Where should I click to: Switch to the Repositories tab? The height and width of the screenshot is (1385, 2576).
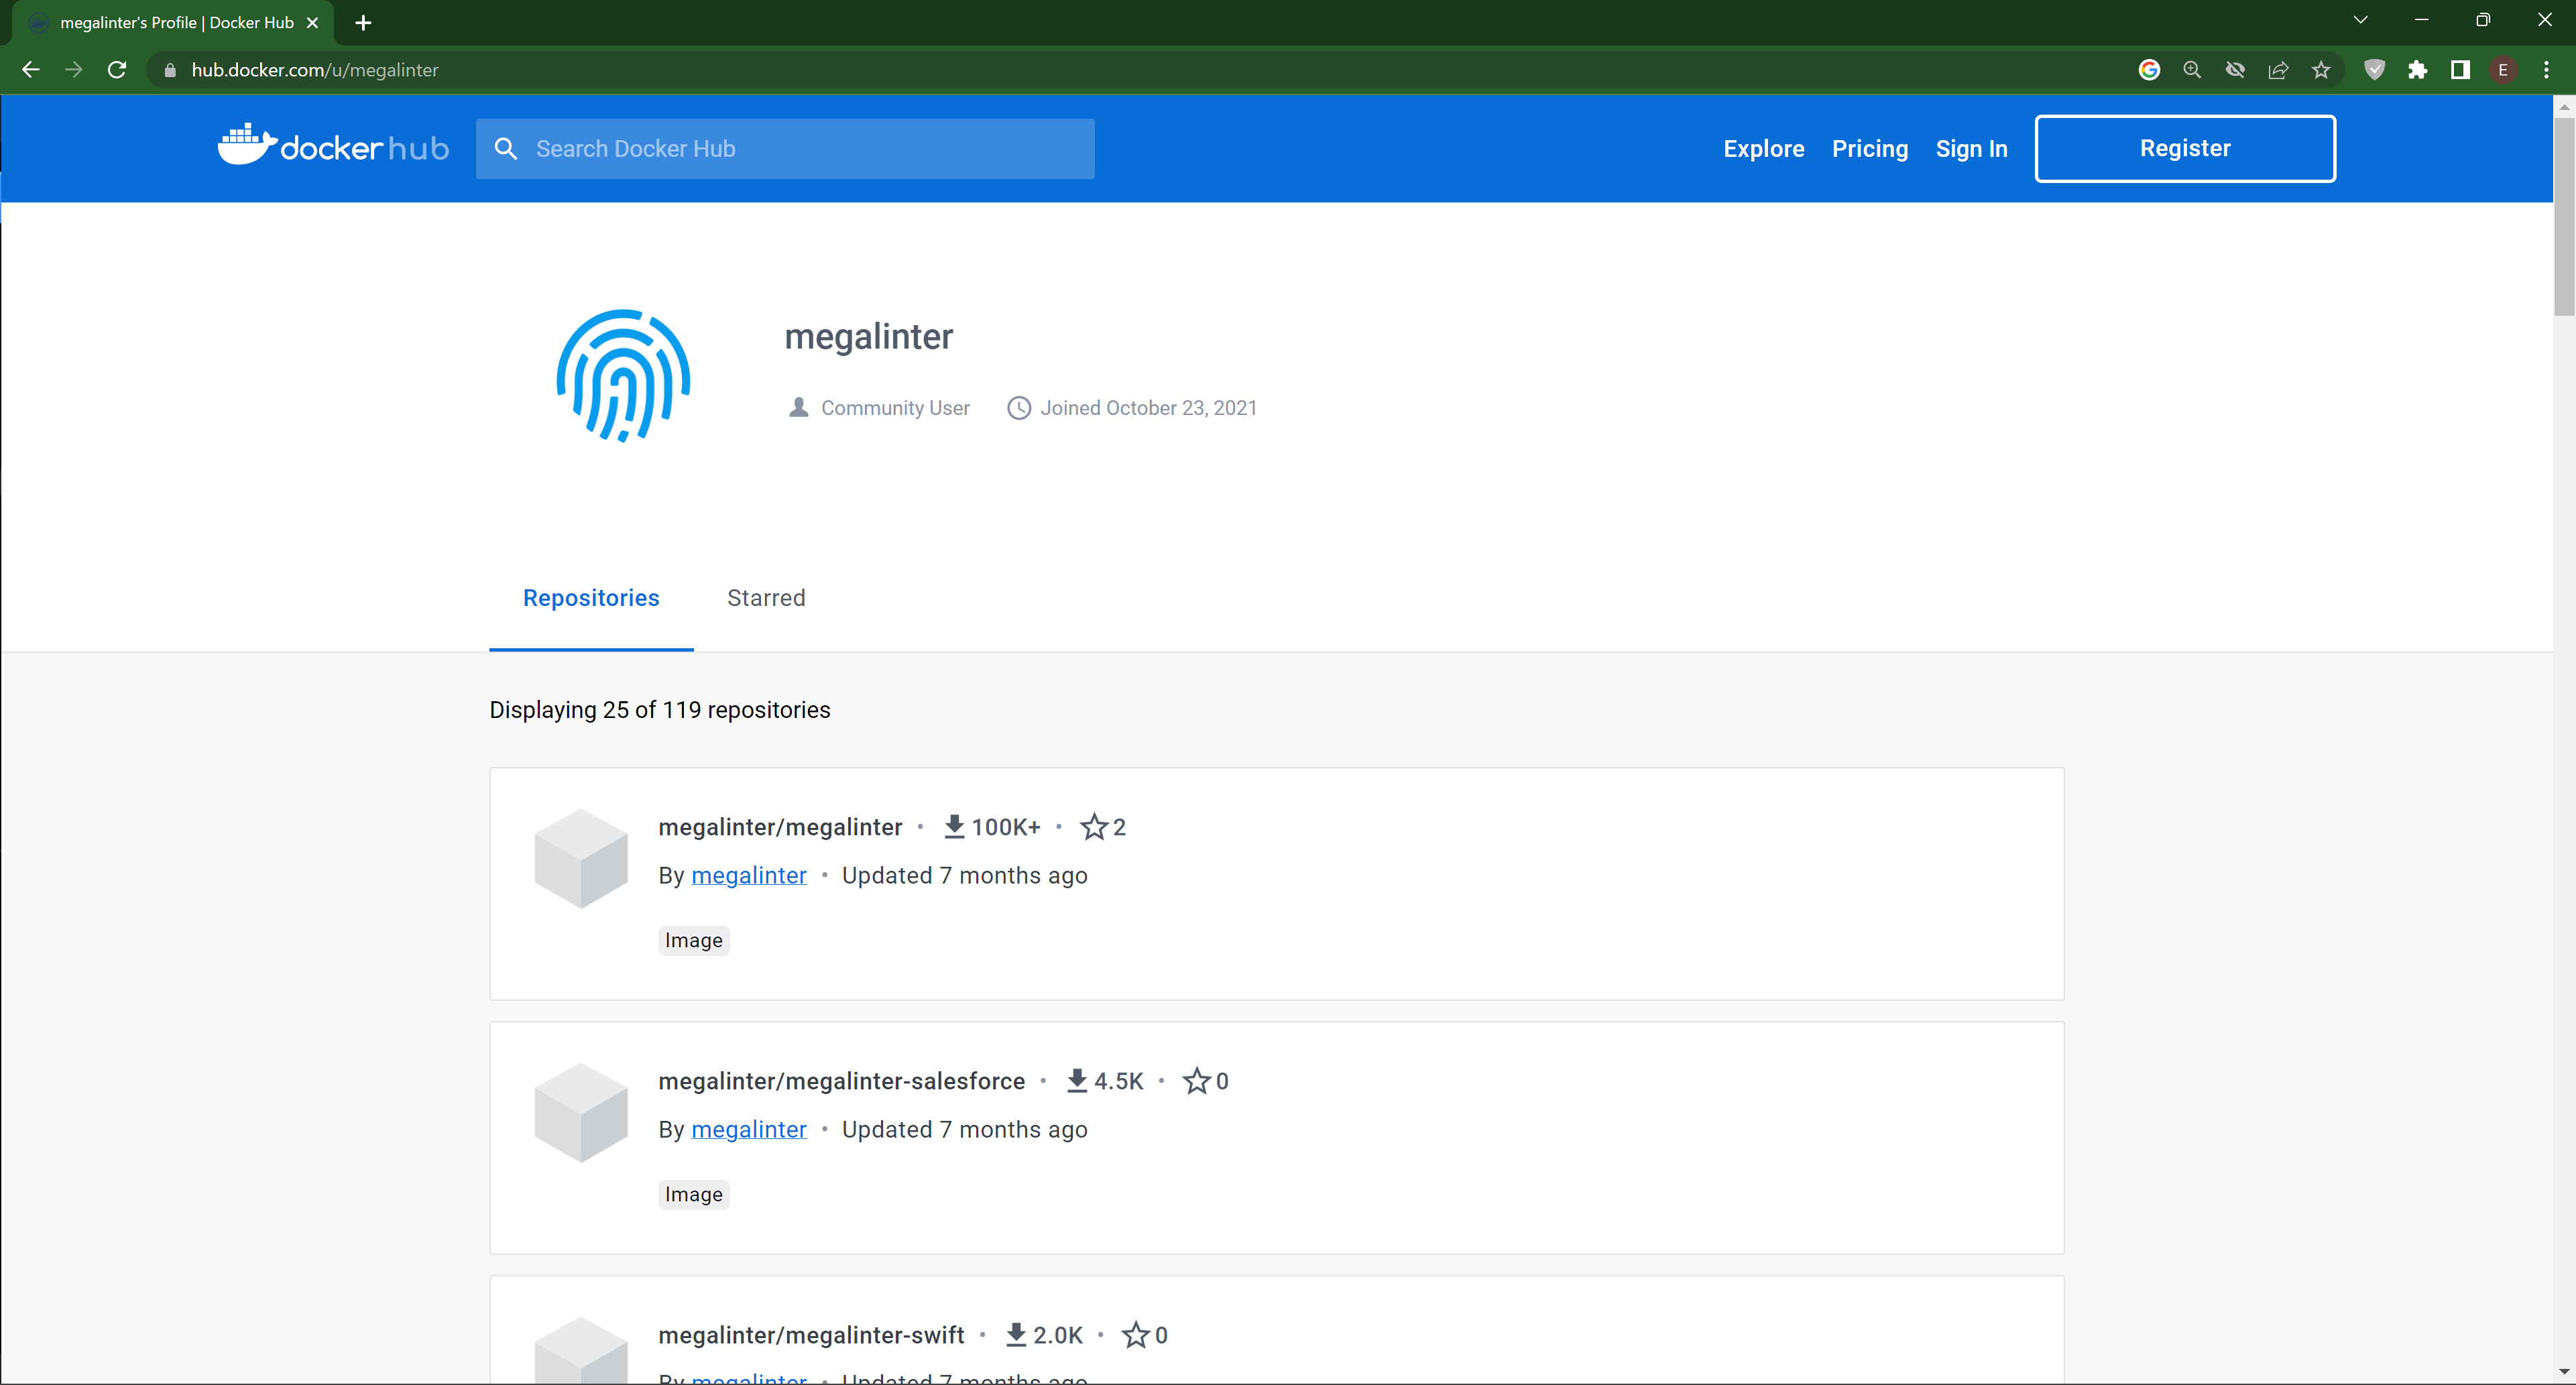pyautogui.click(x=591, y=598)
